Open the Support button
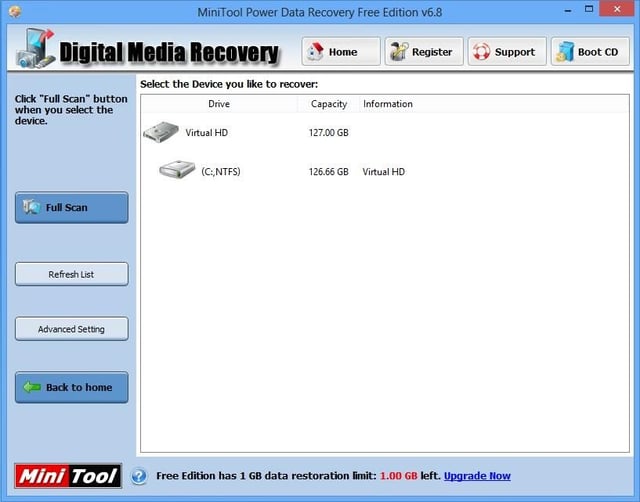The width and height of the screenshot is (640, 502). tap(507, 51)
